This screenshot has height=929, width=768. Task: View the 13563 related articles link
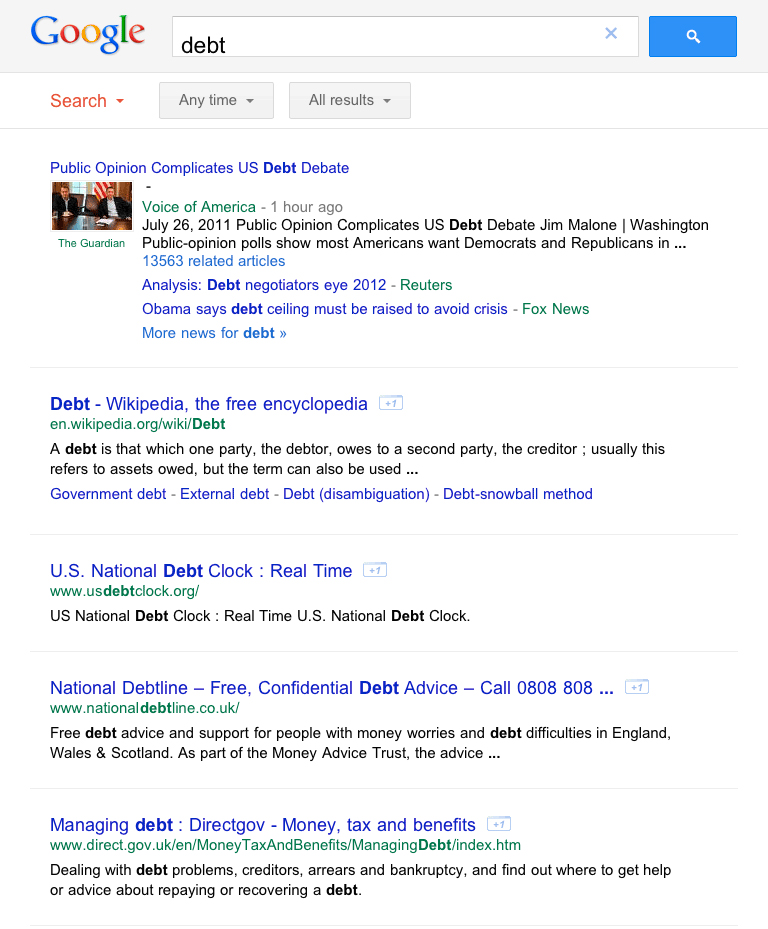[213, 261]
